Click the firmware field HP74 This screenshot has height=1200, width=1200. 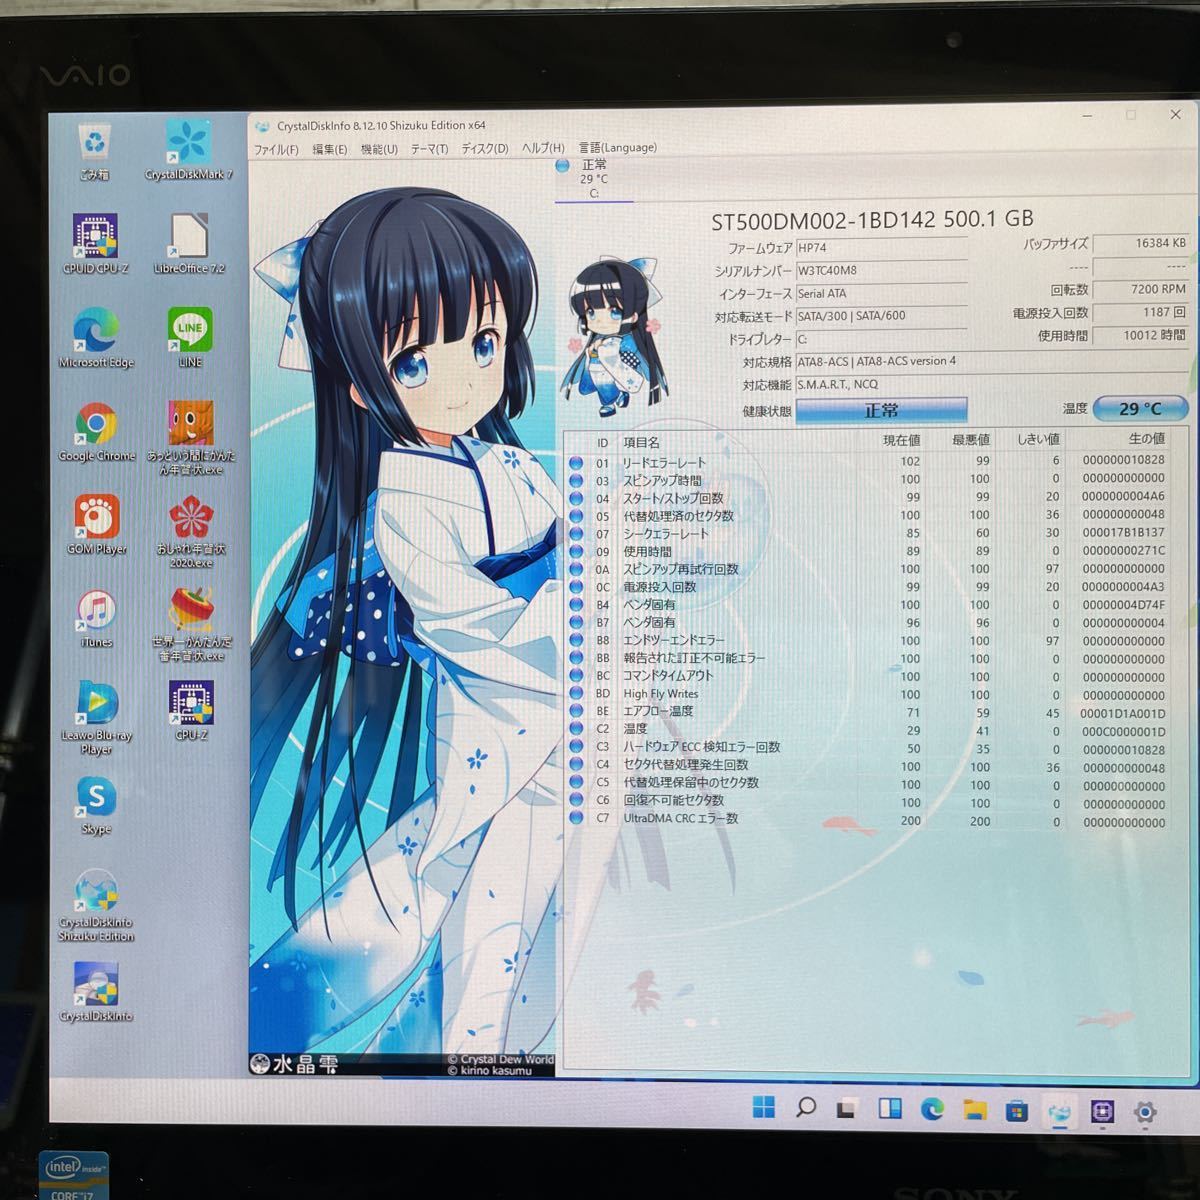click(882, 248)
